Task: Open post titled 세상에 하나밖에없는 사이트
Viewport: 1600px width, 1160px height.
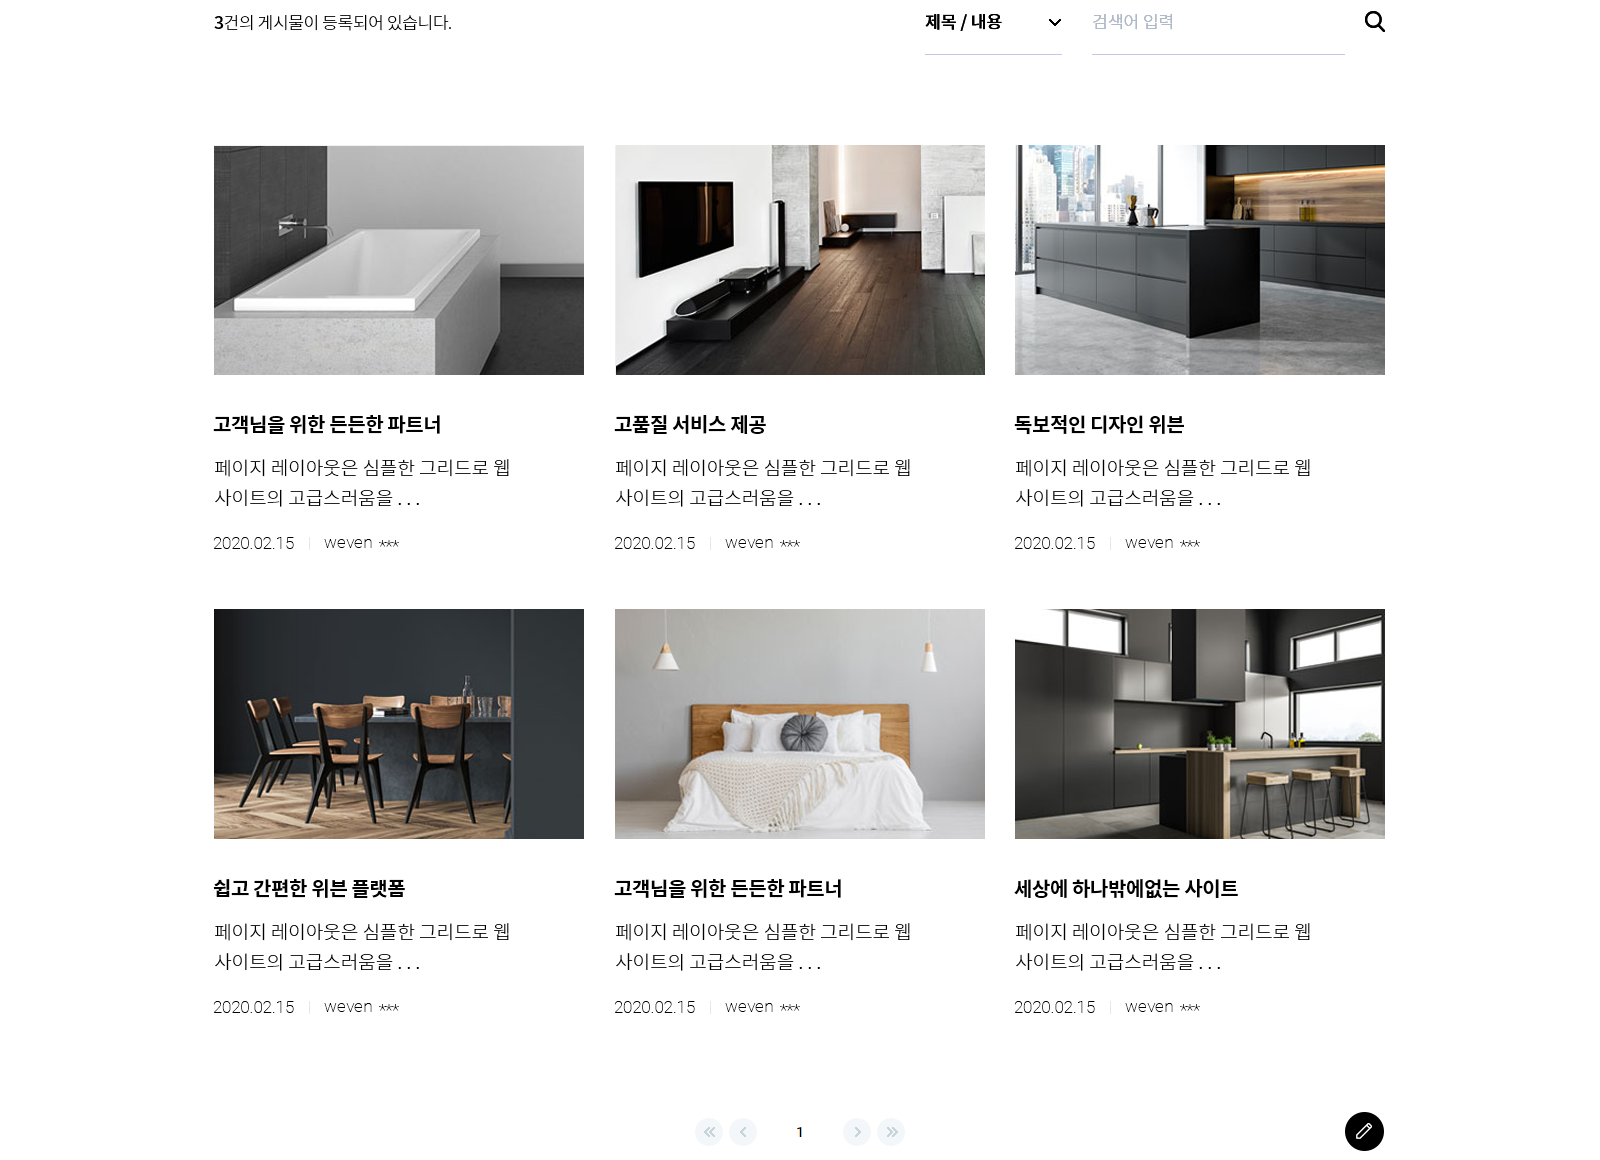Action: click(1126, 889)
